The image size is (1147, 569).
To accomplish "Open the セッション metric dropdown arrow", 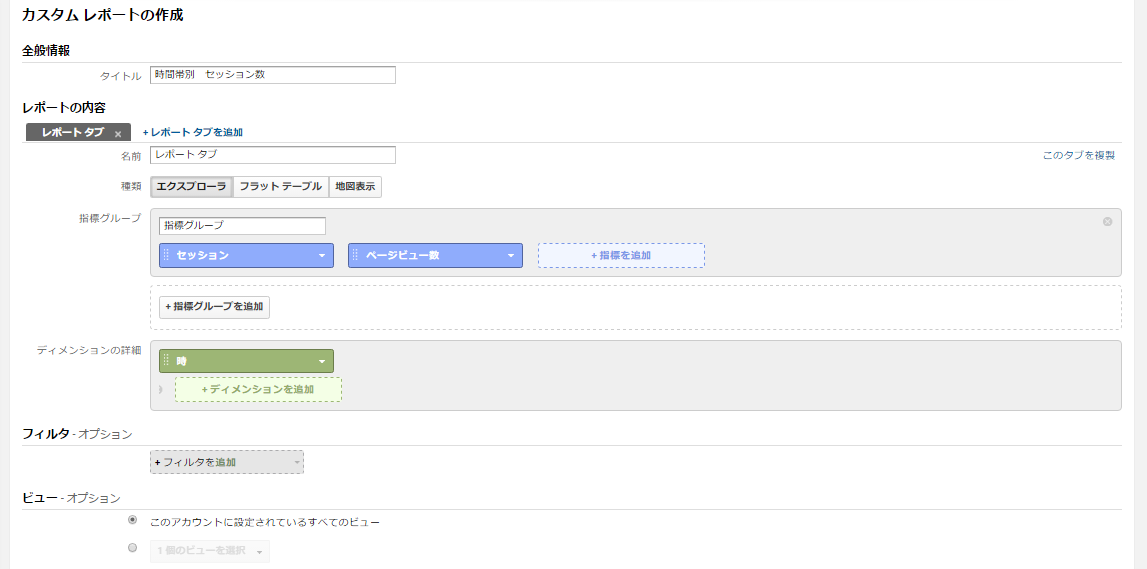I will (x=322, y=256).
